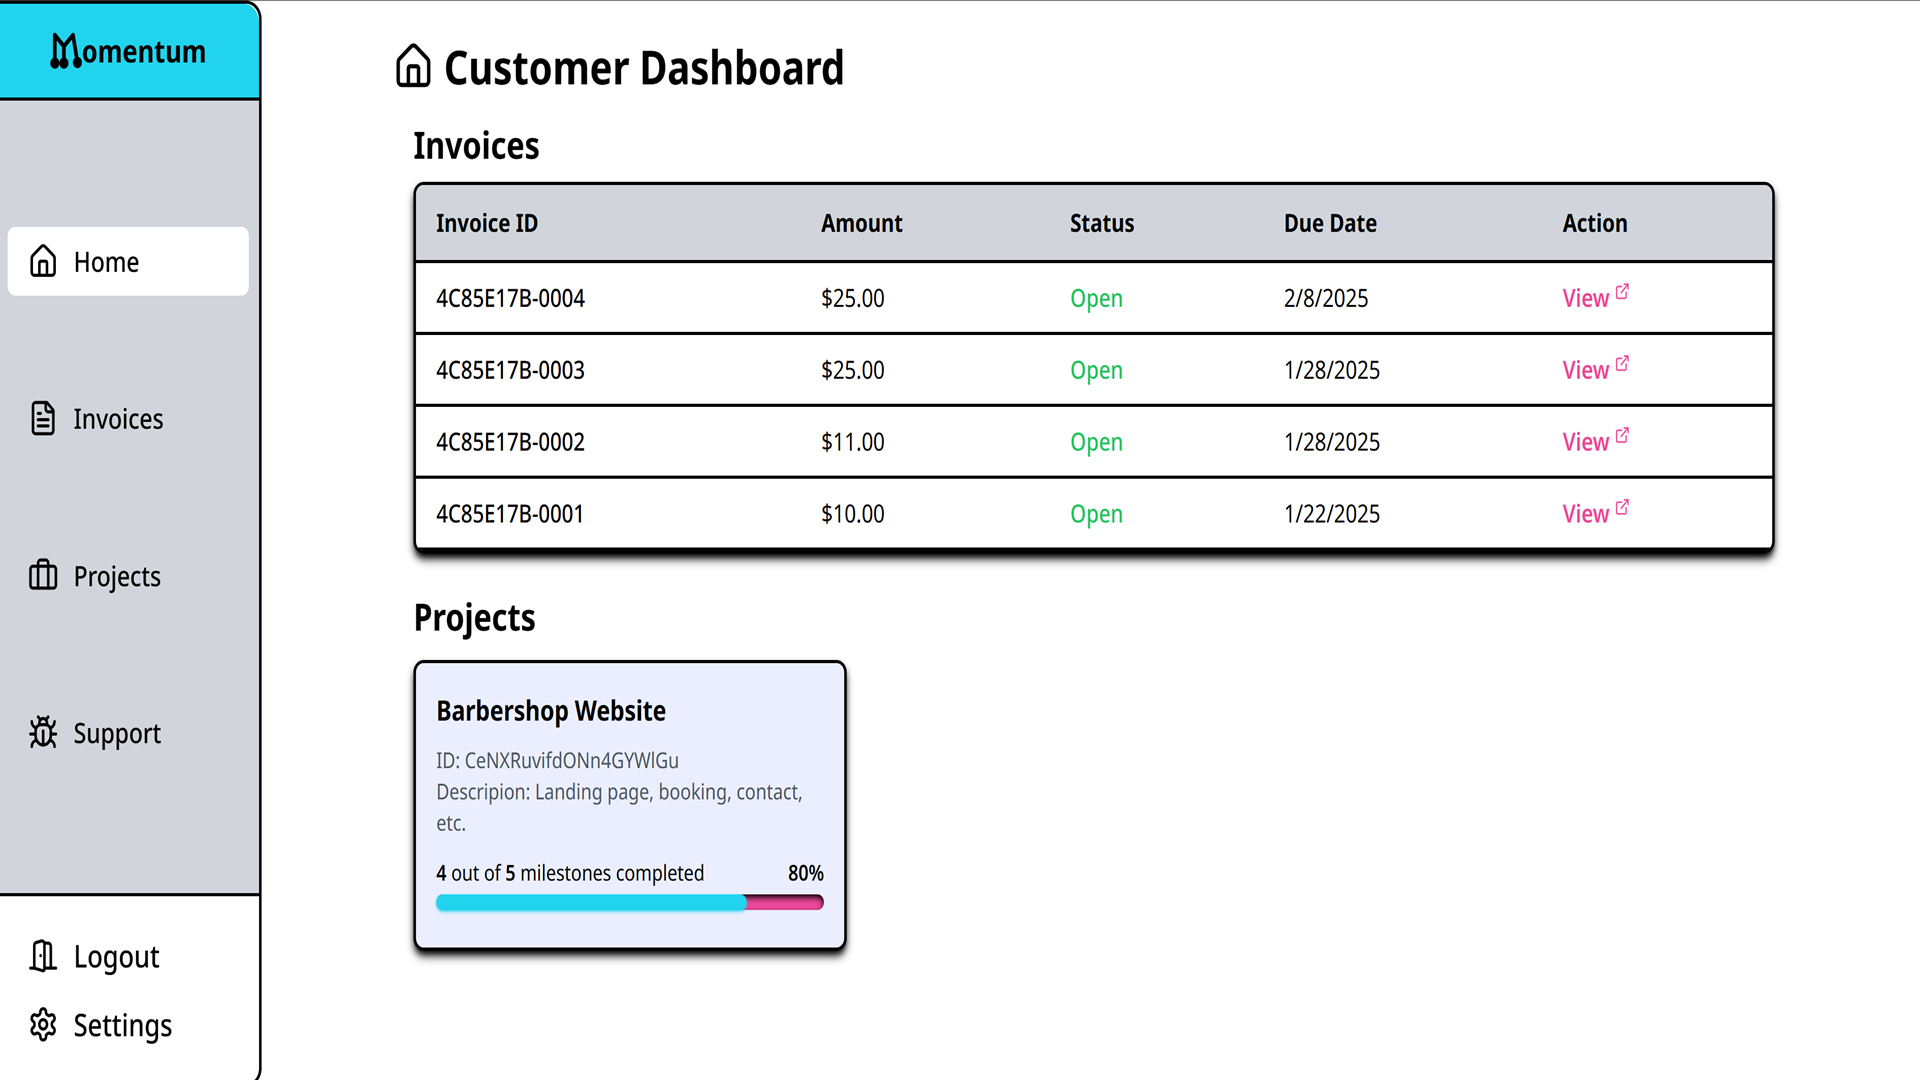Screen dimensions: 1920x1080
Task: Open external link icon for invoice 0001
Action: coord(1622,508)
